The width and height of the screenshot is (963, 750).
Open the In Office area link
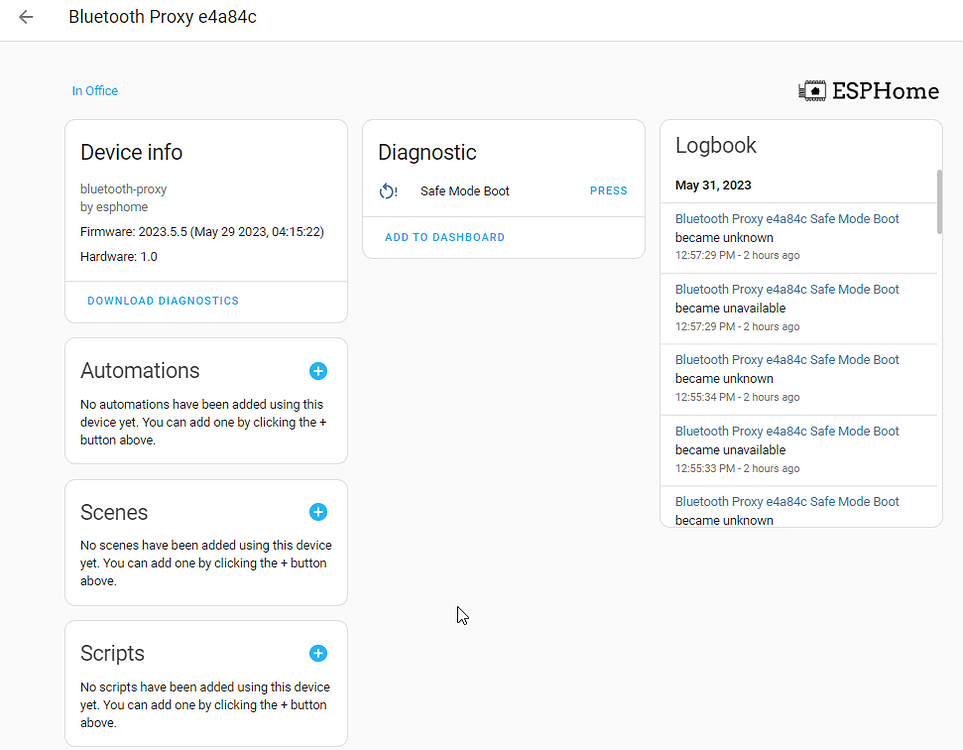tap(94, 90)
